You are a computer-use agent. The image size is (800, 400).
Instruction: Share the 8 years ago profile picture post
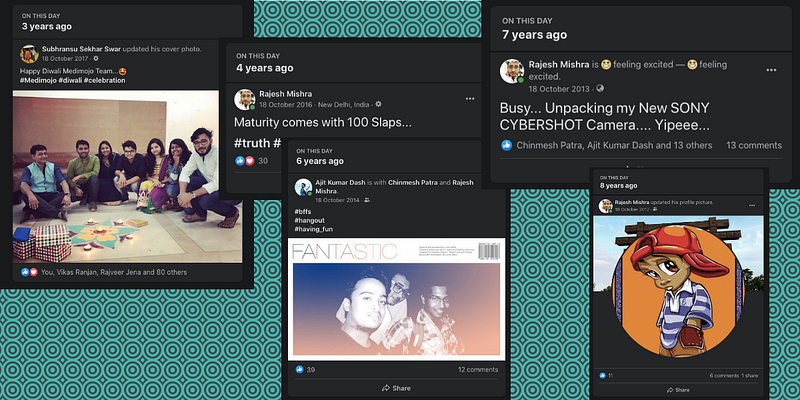pyautogui.click(x=678, y=390)
